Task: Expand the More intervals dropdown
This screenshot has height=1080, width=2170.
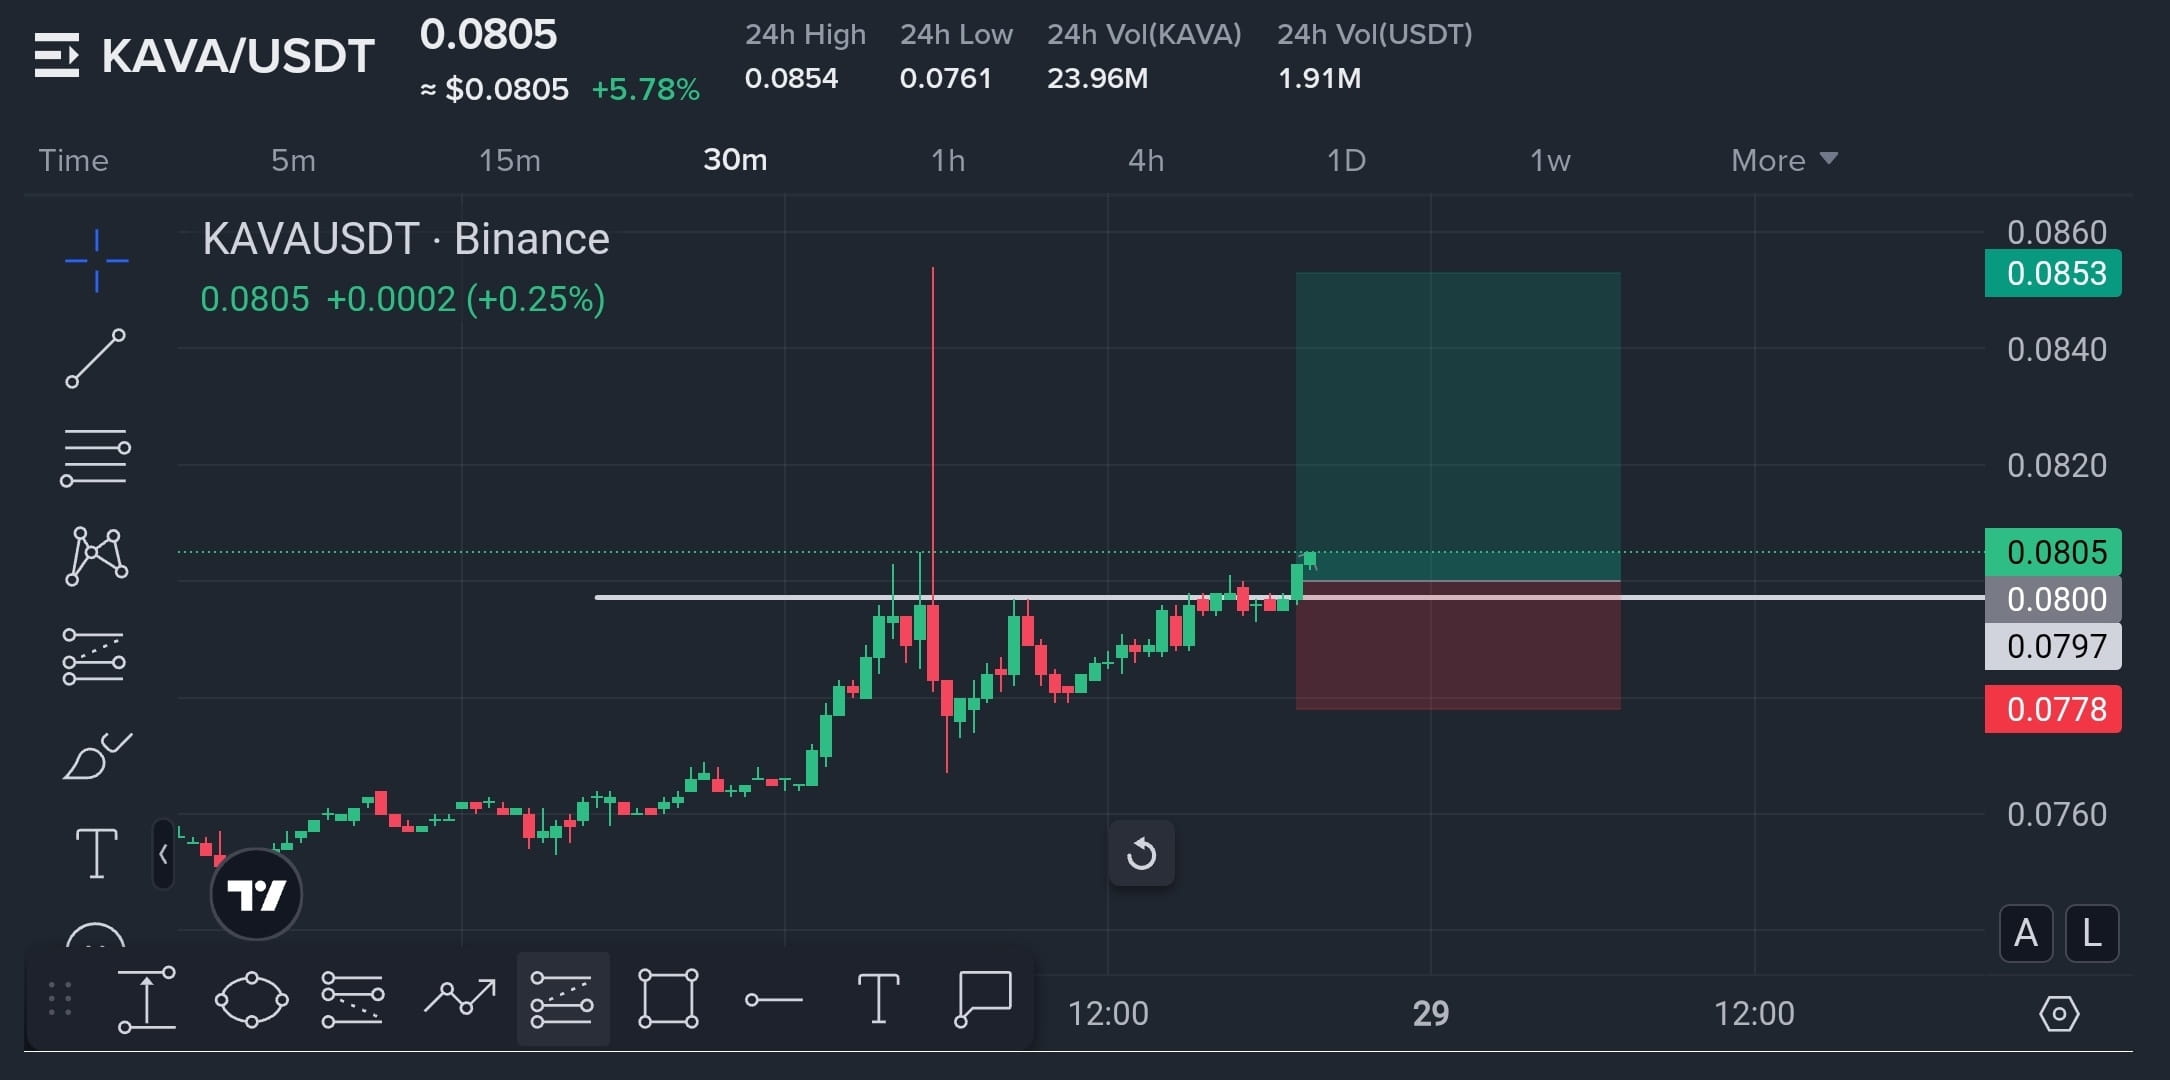Action: [1784, 160]
